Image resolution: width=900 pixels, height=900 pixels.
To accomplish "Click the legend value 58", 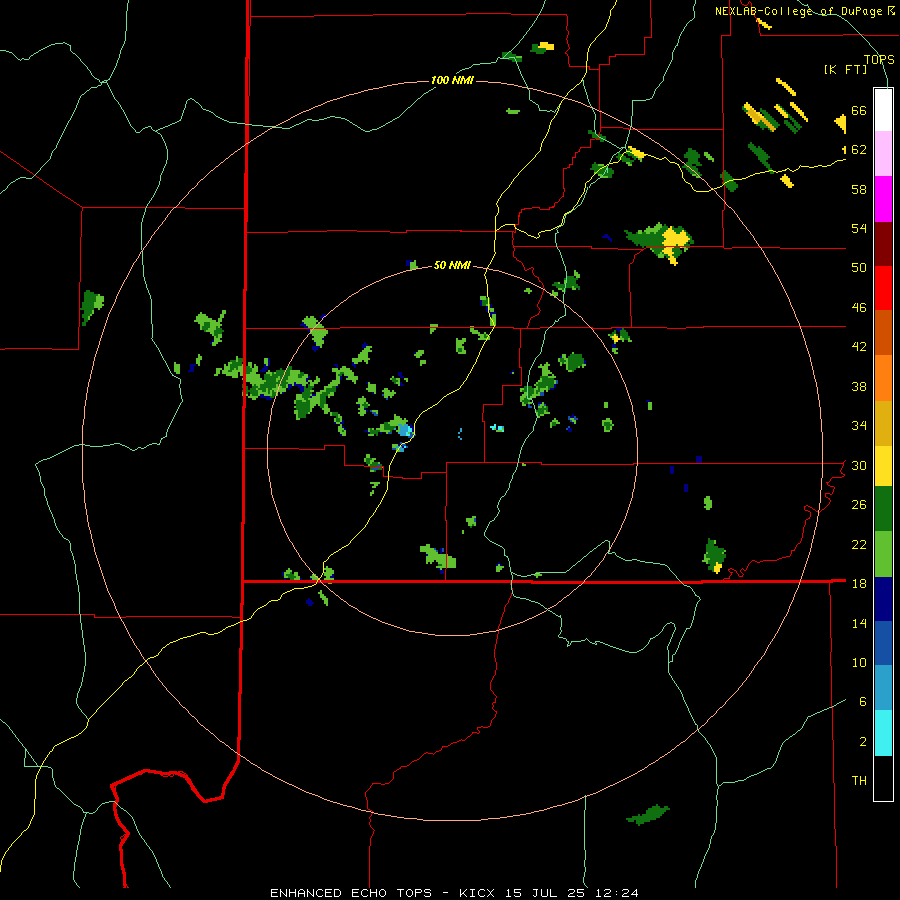I will point(859,189).
